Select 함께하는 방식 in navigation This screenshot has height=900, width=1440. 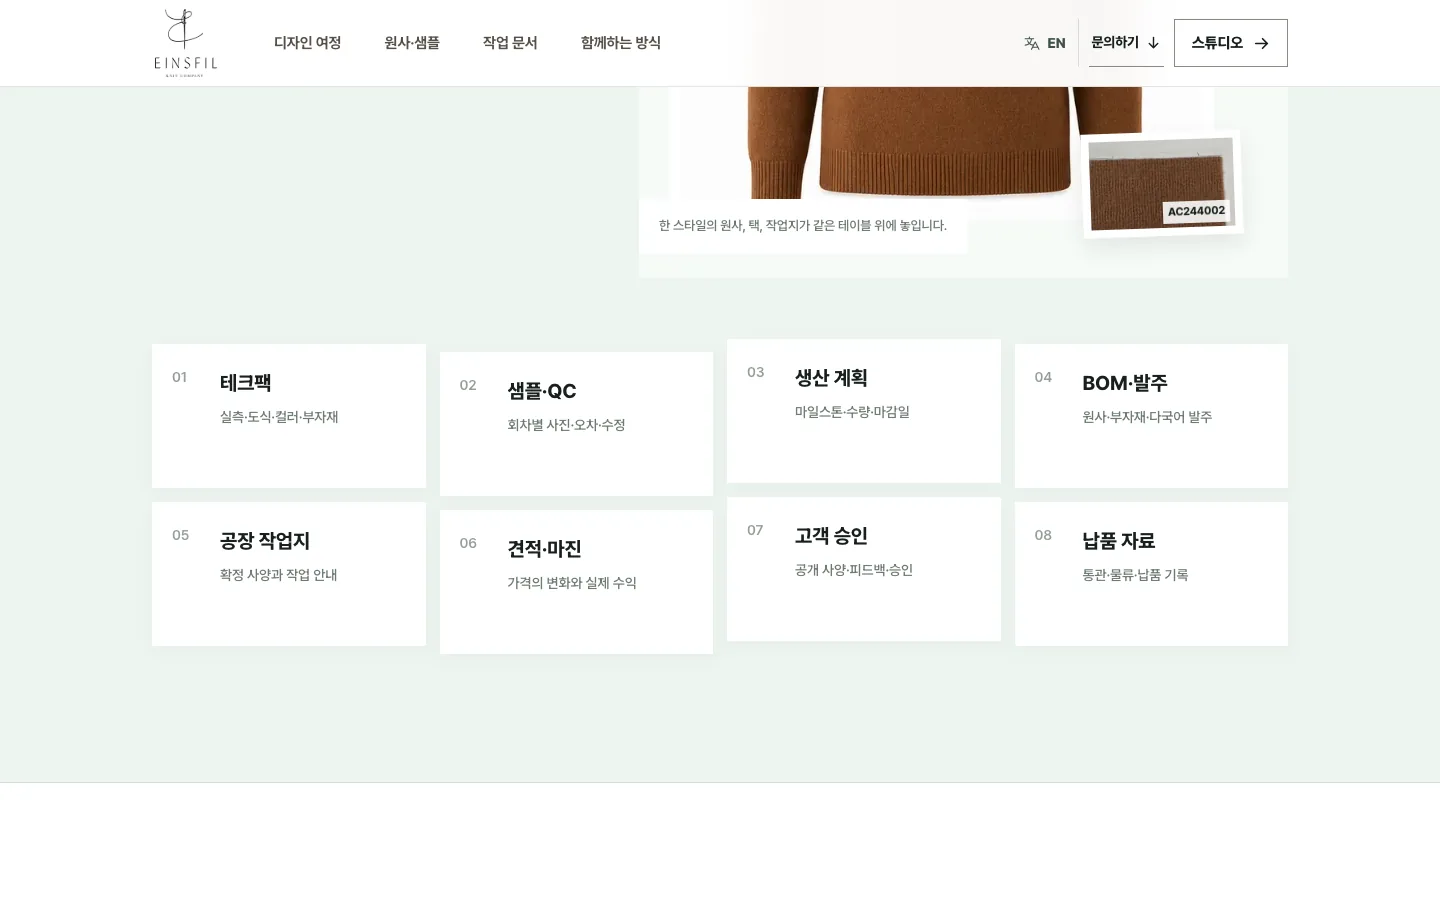tap(621, 43)
